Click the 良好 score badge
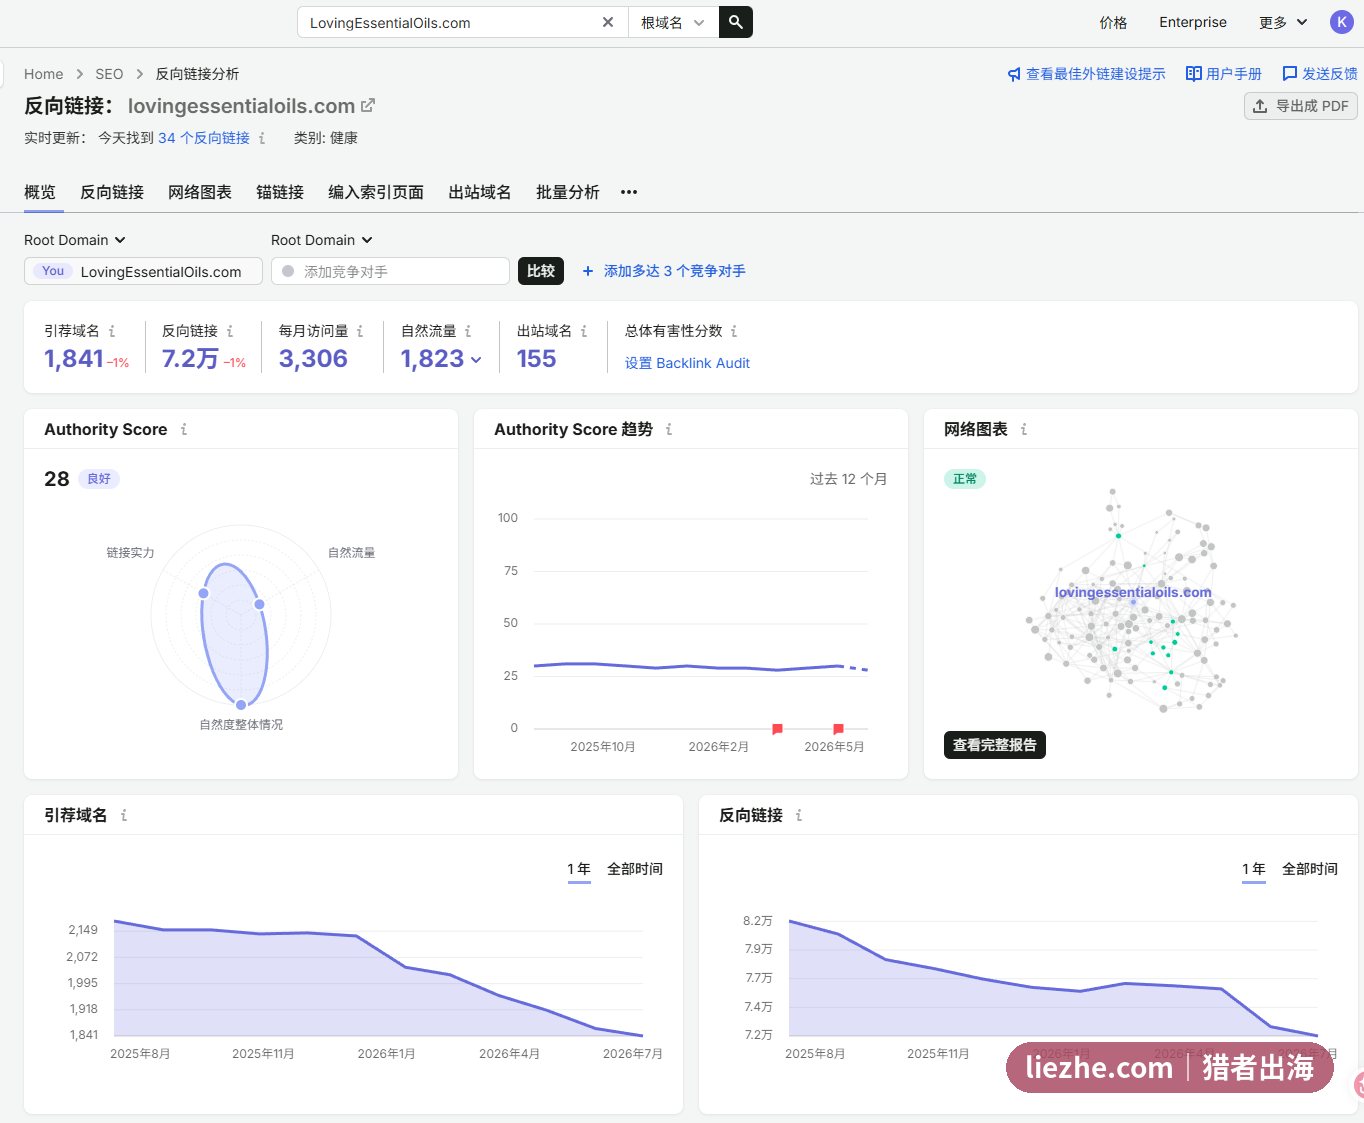 [x=99, y=479]
